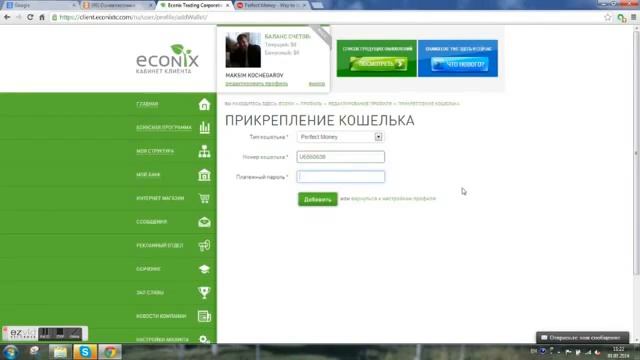Open the home icon in the green sidebar
This screenshot has height=360, width=640.
pos(204,104)
